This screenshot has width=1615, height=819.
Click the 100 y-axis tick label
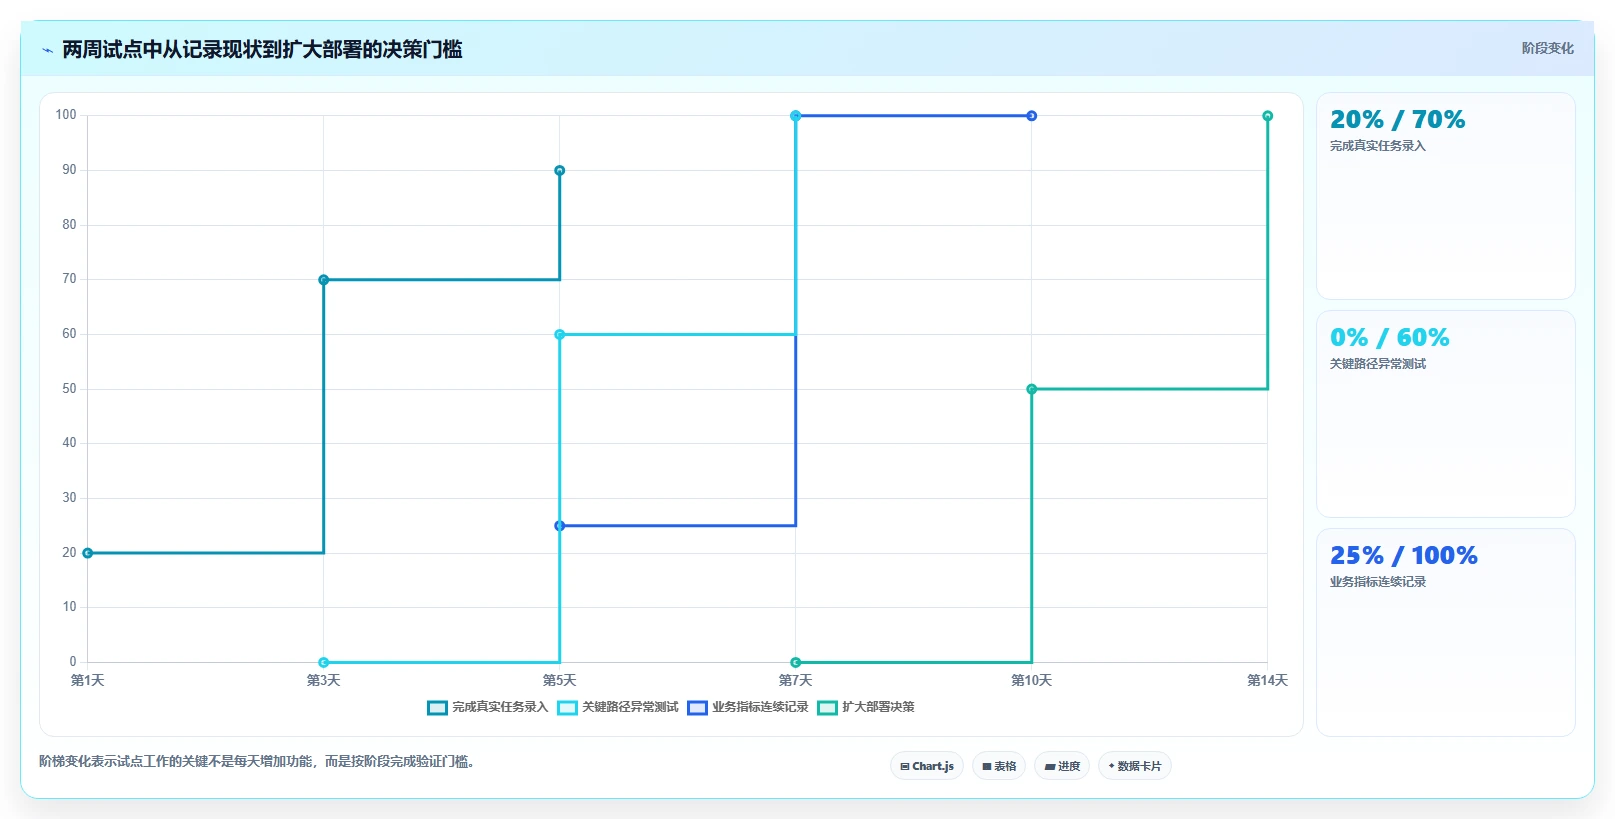[66, 115]
